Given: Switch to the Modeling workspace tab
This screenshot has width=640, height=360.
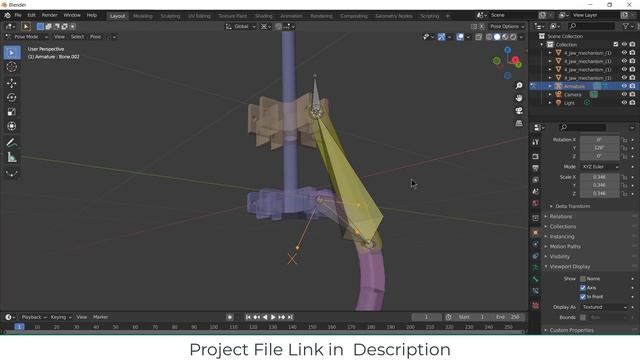Looking at the screenshot, I should click(x=142, y=16).
